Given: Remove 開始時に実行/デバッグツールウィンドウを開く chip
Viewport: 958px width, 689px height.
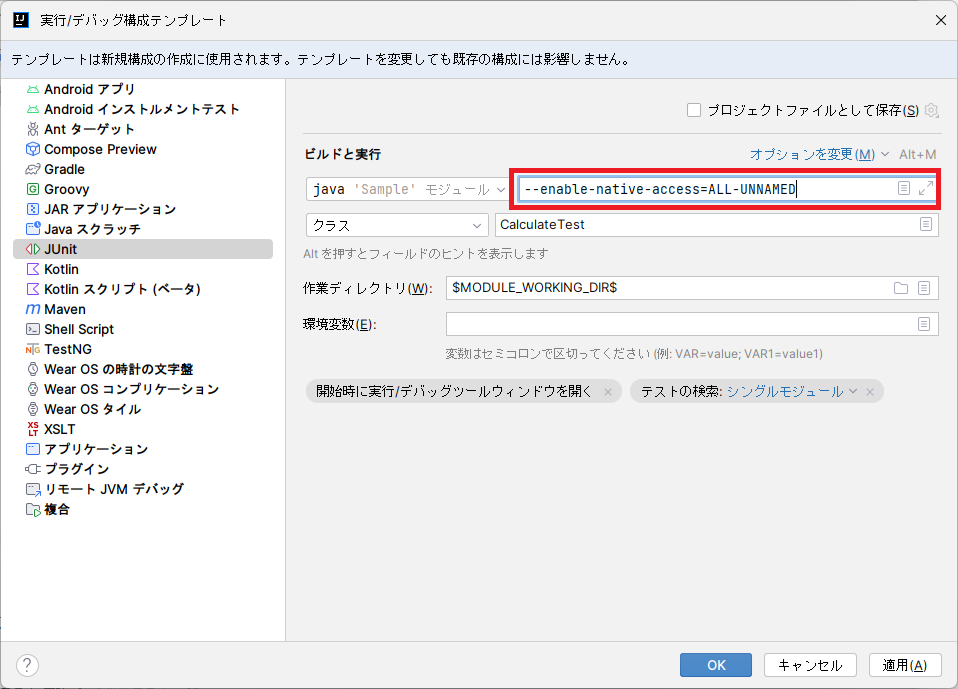Looking at the screenshot, I should tap(608, 392).
